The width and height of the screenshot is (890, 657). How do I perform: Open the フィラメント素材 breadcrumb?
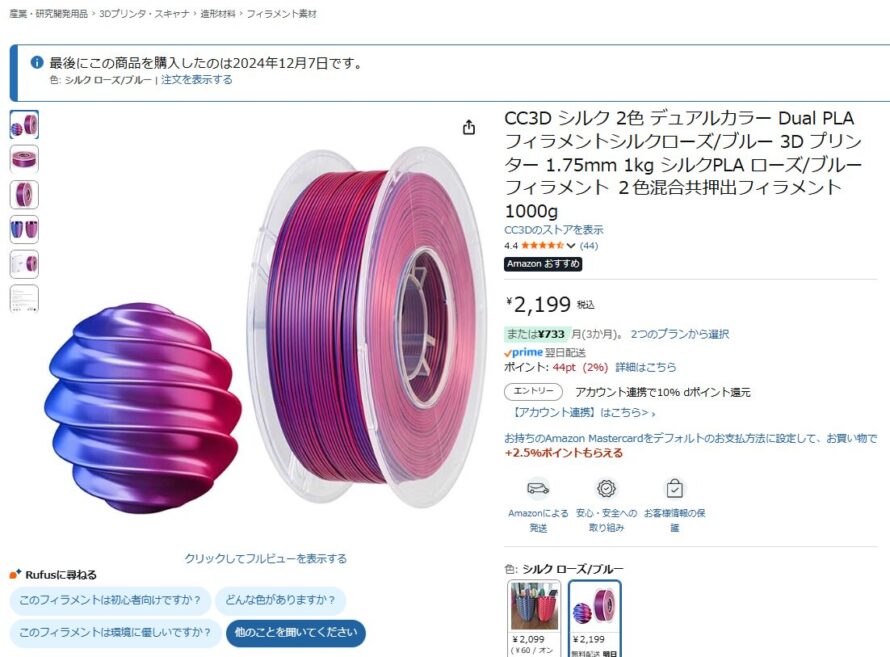coord(282,14)
